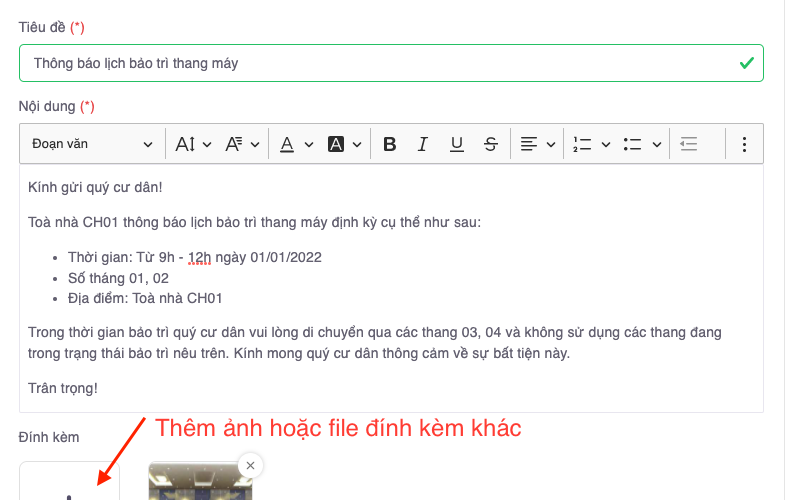Click the add attachment upload box

click(69, 485)
